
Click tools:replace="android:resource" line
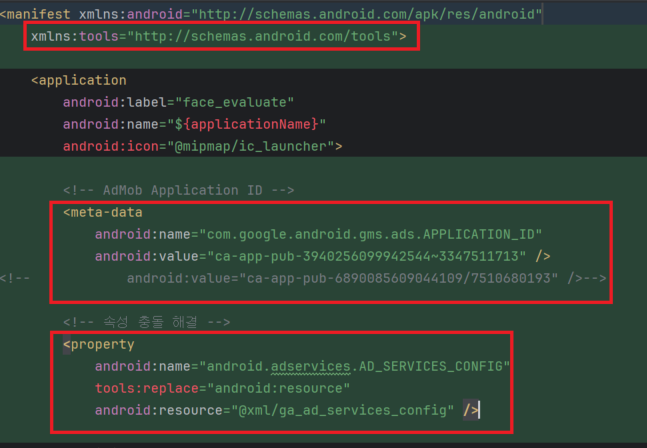click(x=222, y=388)
